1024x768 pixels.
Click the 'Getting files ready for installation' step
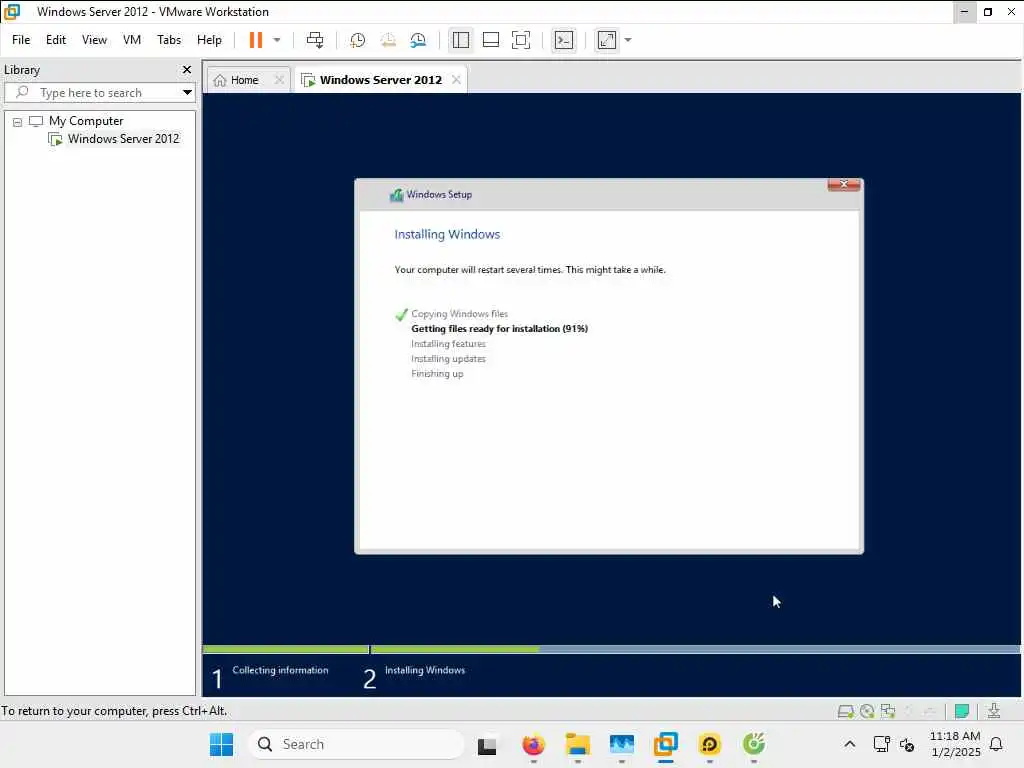499,328
